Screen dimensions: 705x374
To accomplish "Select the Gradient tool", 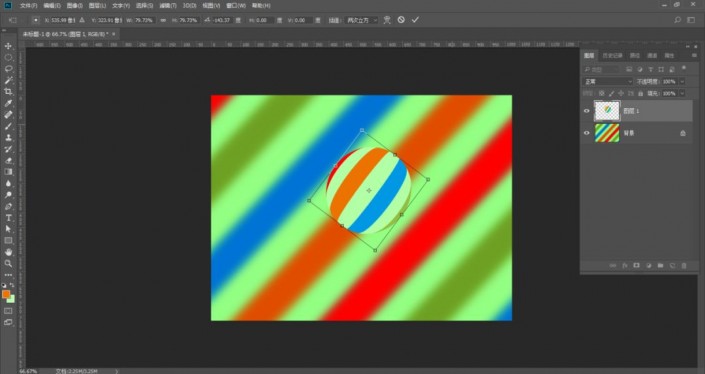I will 8,172.
